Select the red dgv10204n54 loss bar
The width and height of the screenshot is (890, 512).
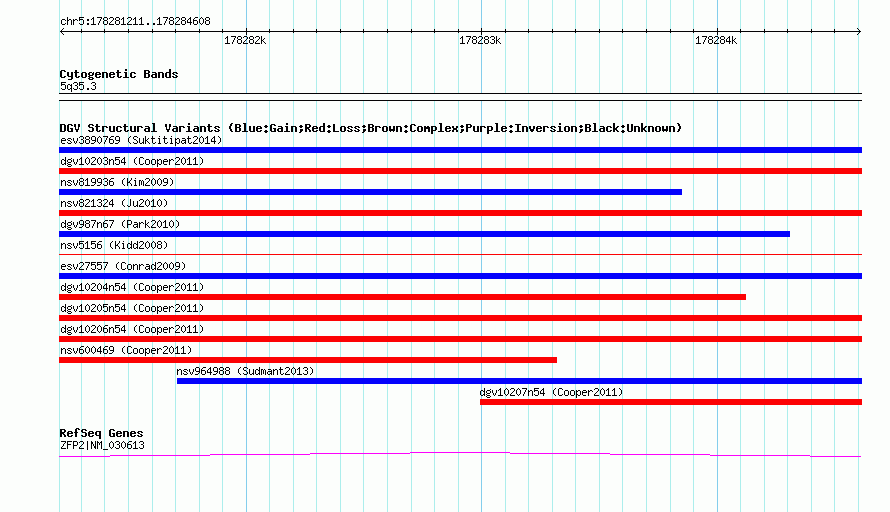(x=402, y=297)
